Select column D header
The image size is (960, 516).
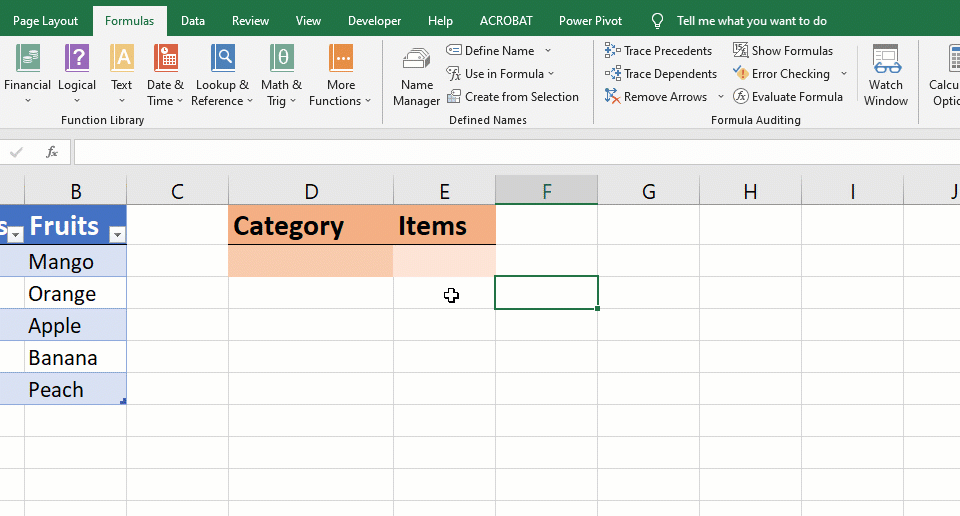(x=311, y=191)
